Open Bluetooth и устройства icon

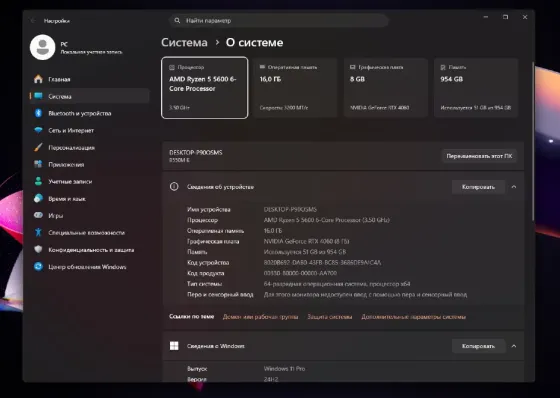38,113
